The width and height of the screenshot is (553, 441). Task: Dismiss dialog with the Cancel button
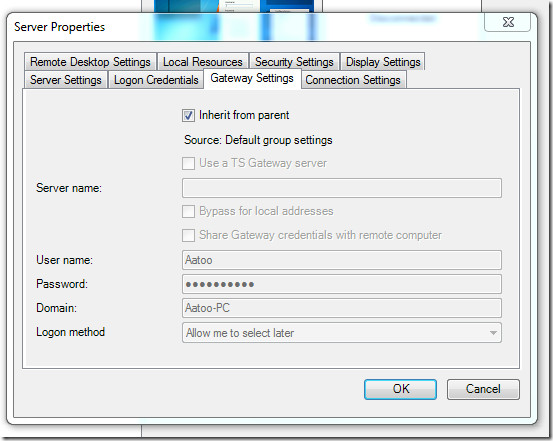tap(483, 389)
